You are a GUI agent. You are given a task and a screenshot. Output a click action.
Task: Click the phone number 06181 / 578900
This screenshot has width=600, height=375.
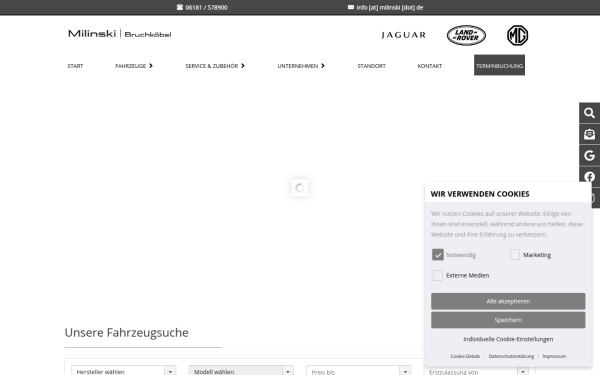(x=206, y=7)
